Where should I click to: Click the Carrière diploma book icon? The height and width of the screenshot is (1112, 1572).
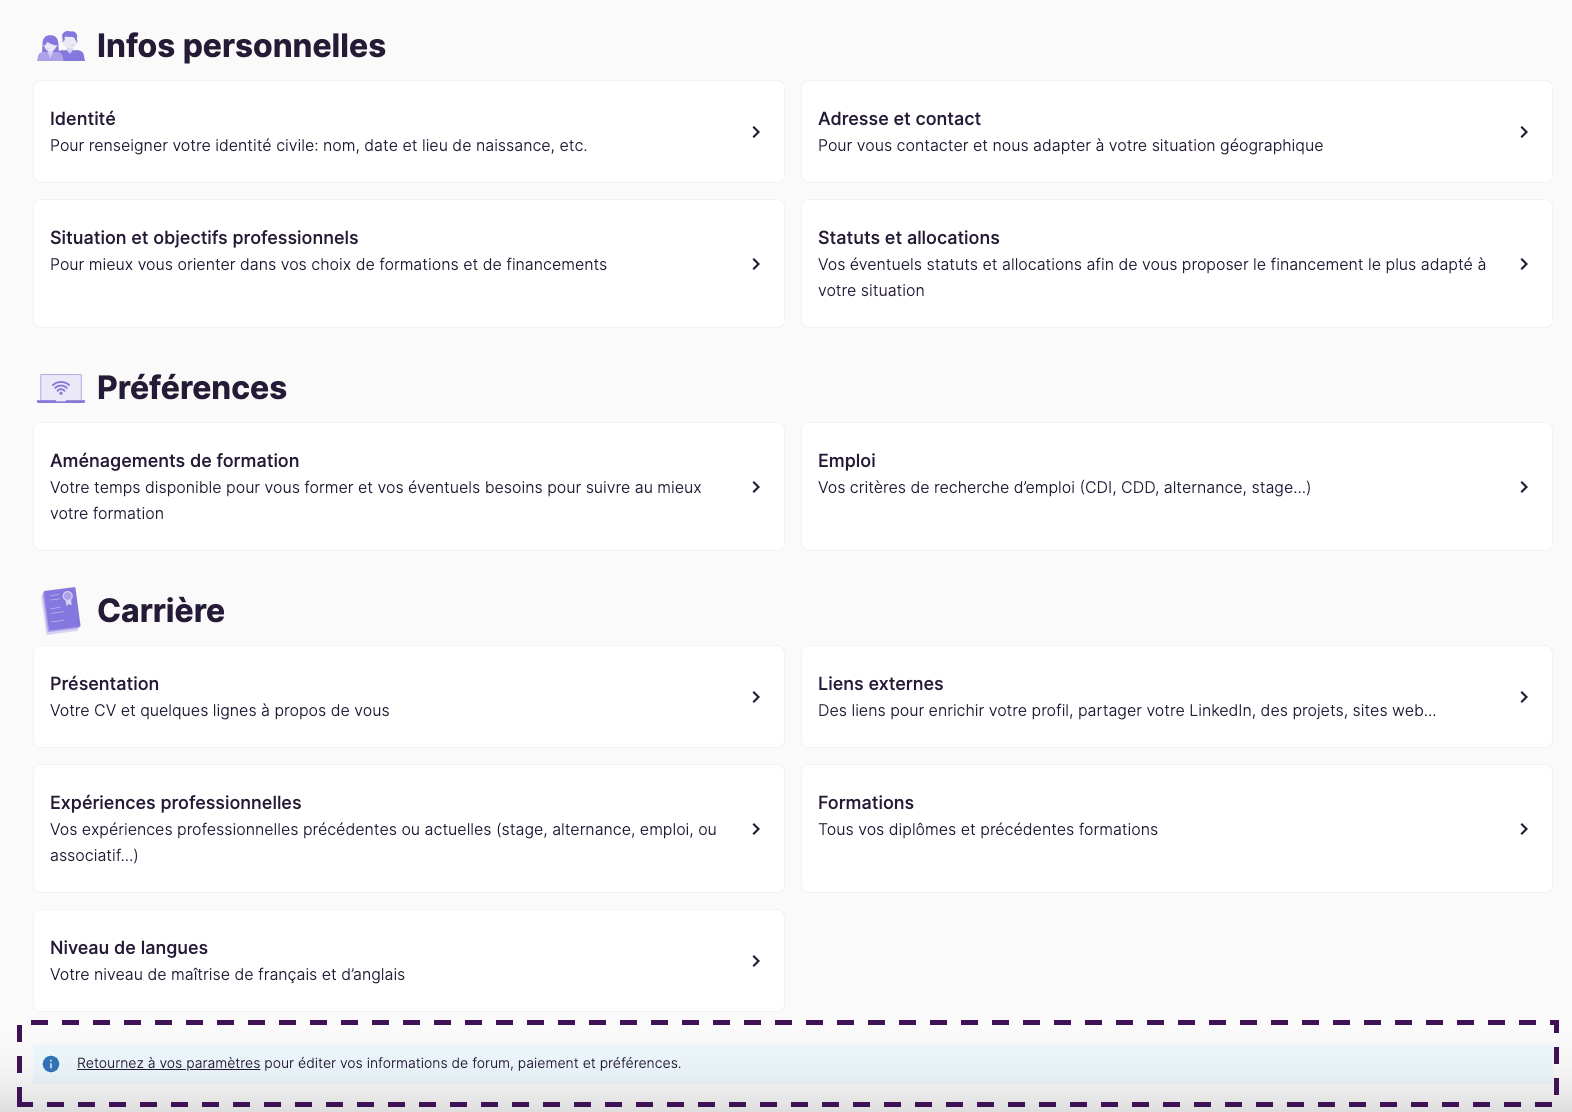click(61, 610)
